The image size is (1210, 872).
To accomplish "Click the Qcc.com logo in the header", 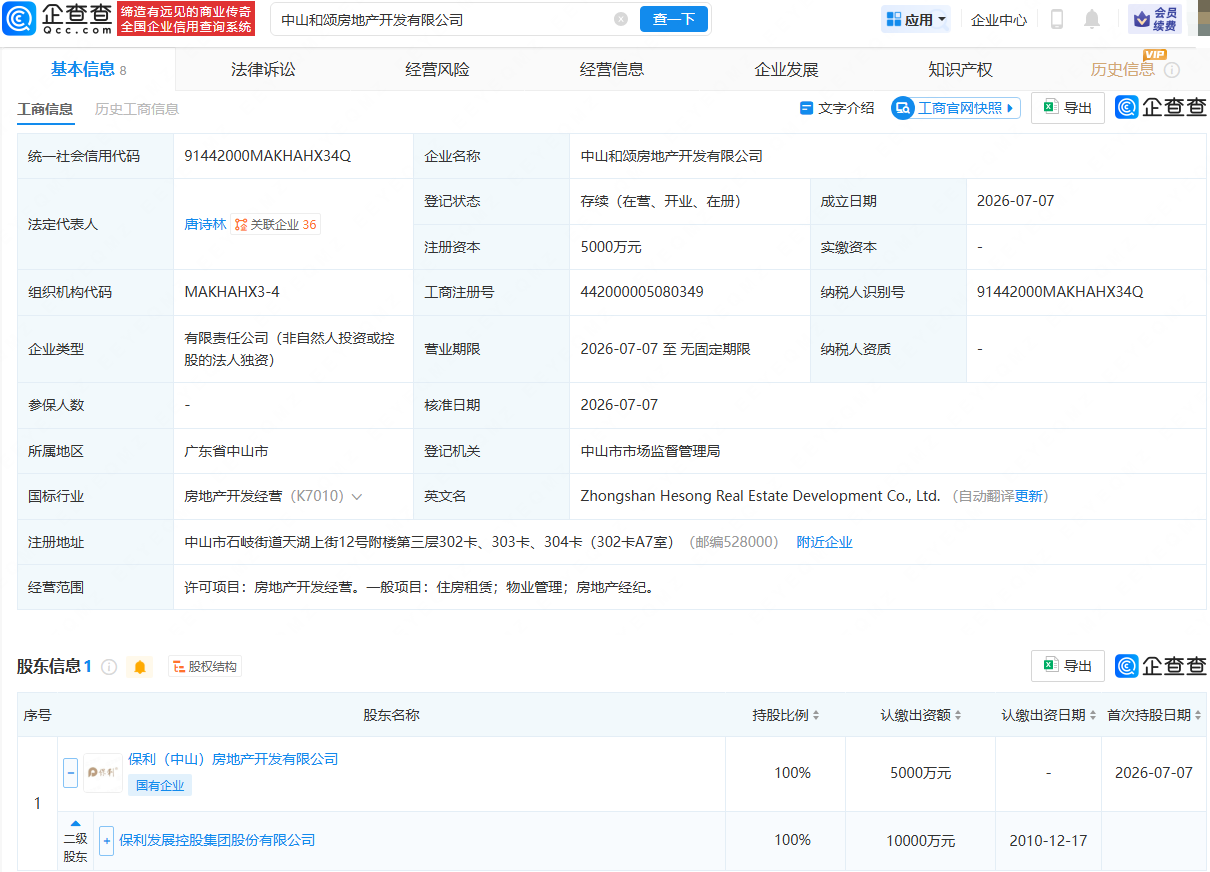I will [x=57, y=18].
